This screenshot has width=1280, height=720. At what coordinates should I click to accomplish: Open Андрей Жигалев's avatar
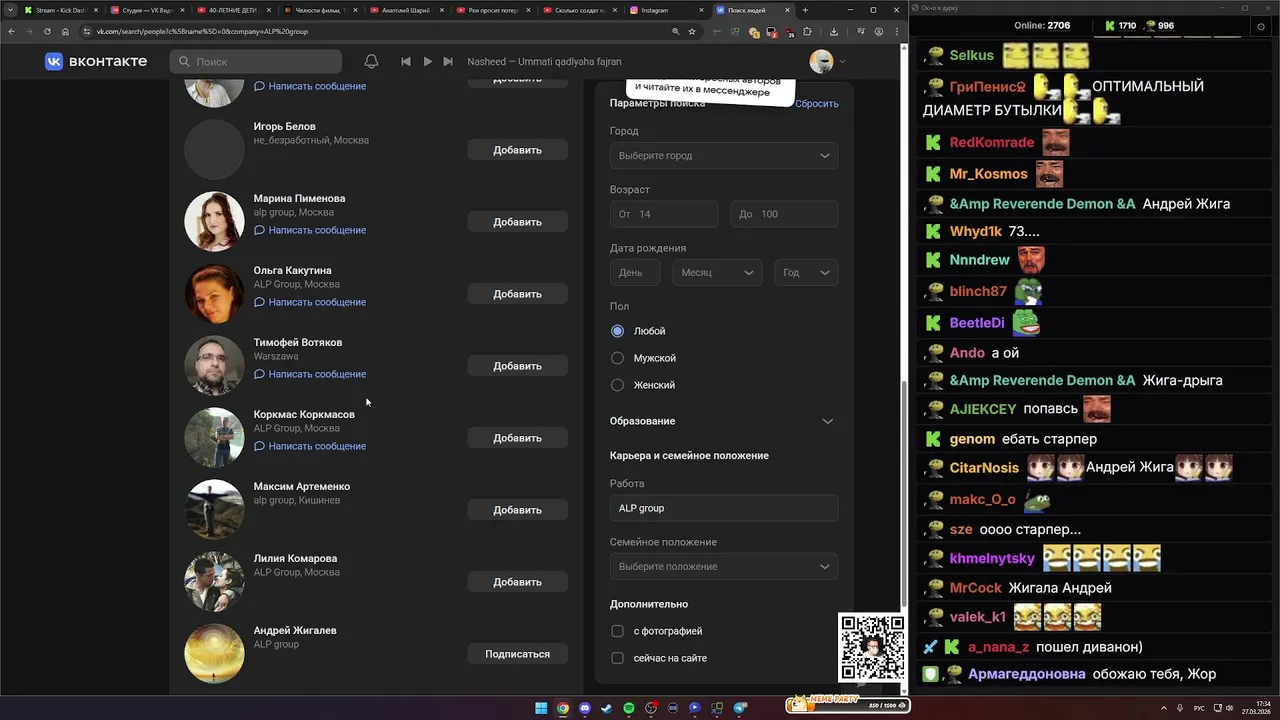[x=214, y=653]
